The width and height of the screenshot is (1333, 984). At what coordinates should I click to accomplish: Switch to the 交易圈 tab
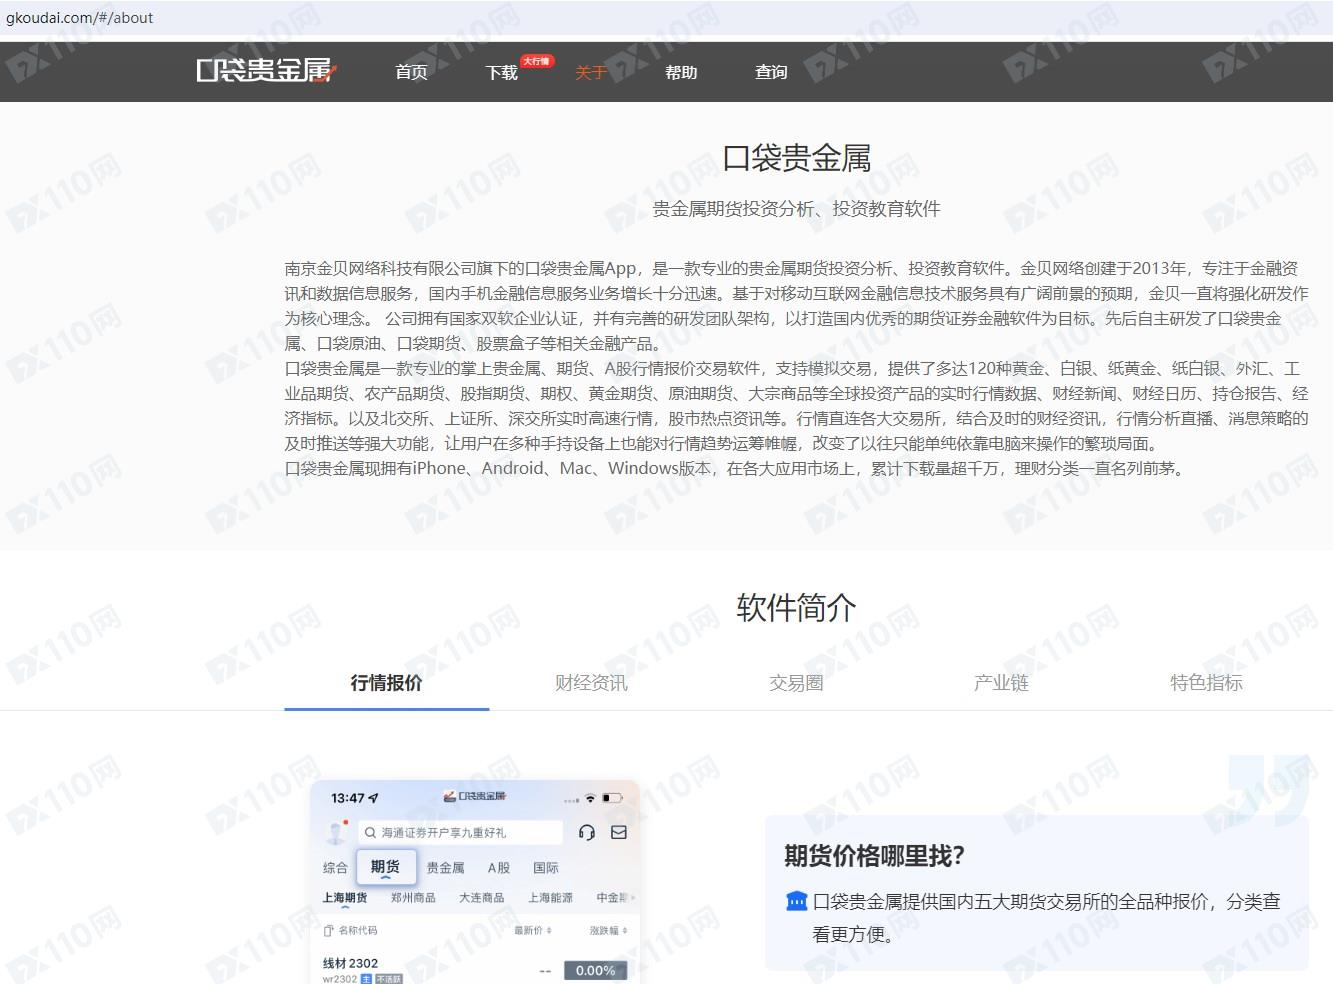pos(796,683)
